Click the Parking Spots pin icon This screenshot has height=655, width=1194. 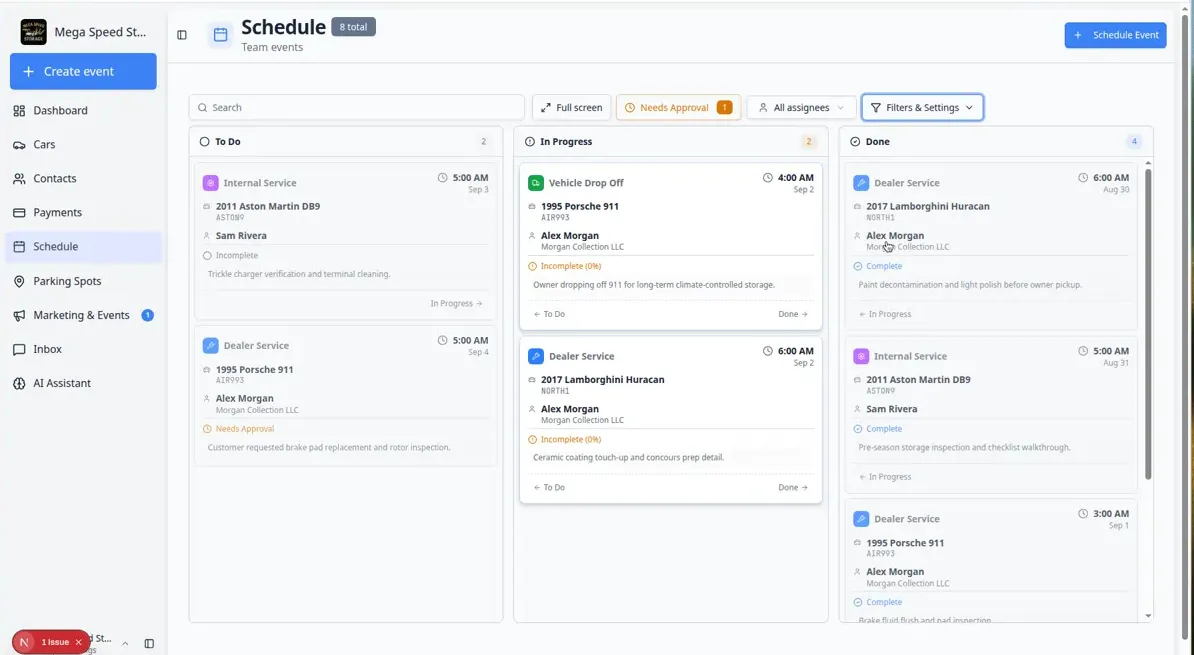(x=19, y=281)
